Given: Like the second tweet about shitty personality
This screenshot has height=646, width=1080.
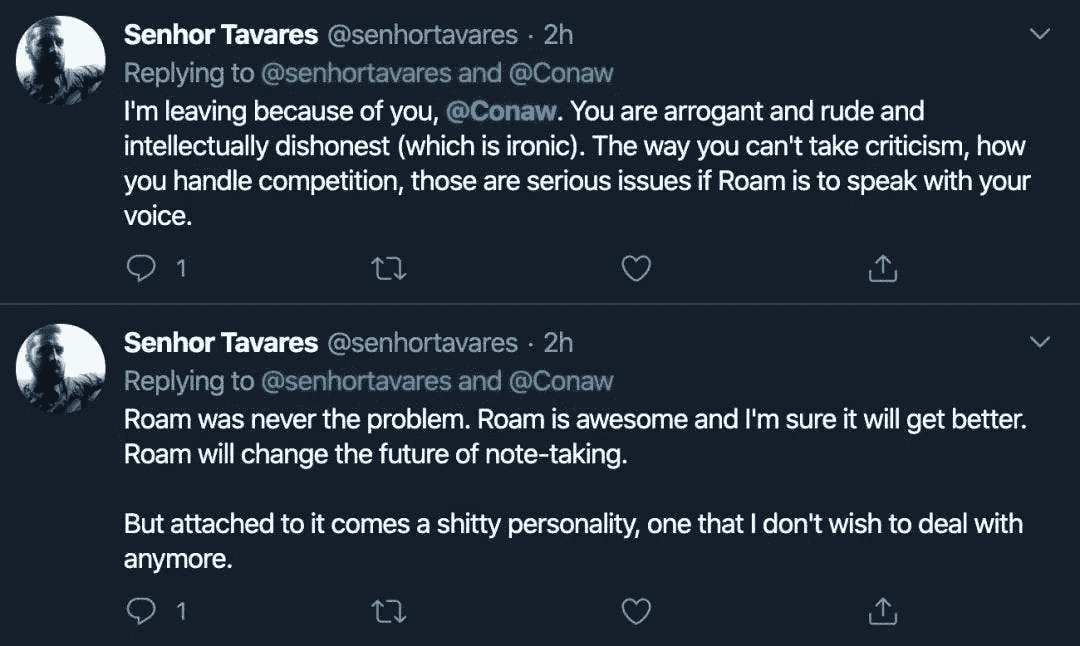Looking at the screenshot, I should coord(636,610).
